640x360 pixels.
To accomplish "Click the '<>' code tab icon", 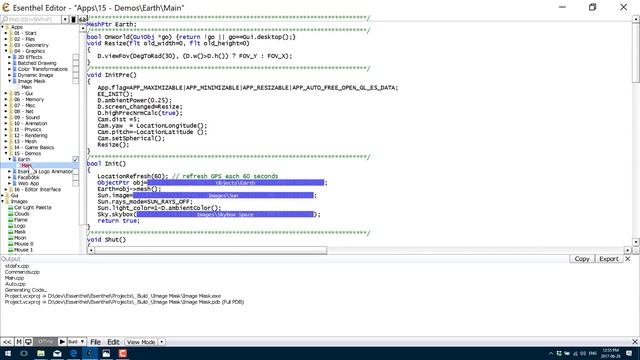I will (82, 19).
